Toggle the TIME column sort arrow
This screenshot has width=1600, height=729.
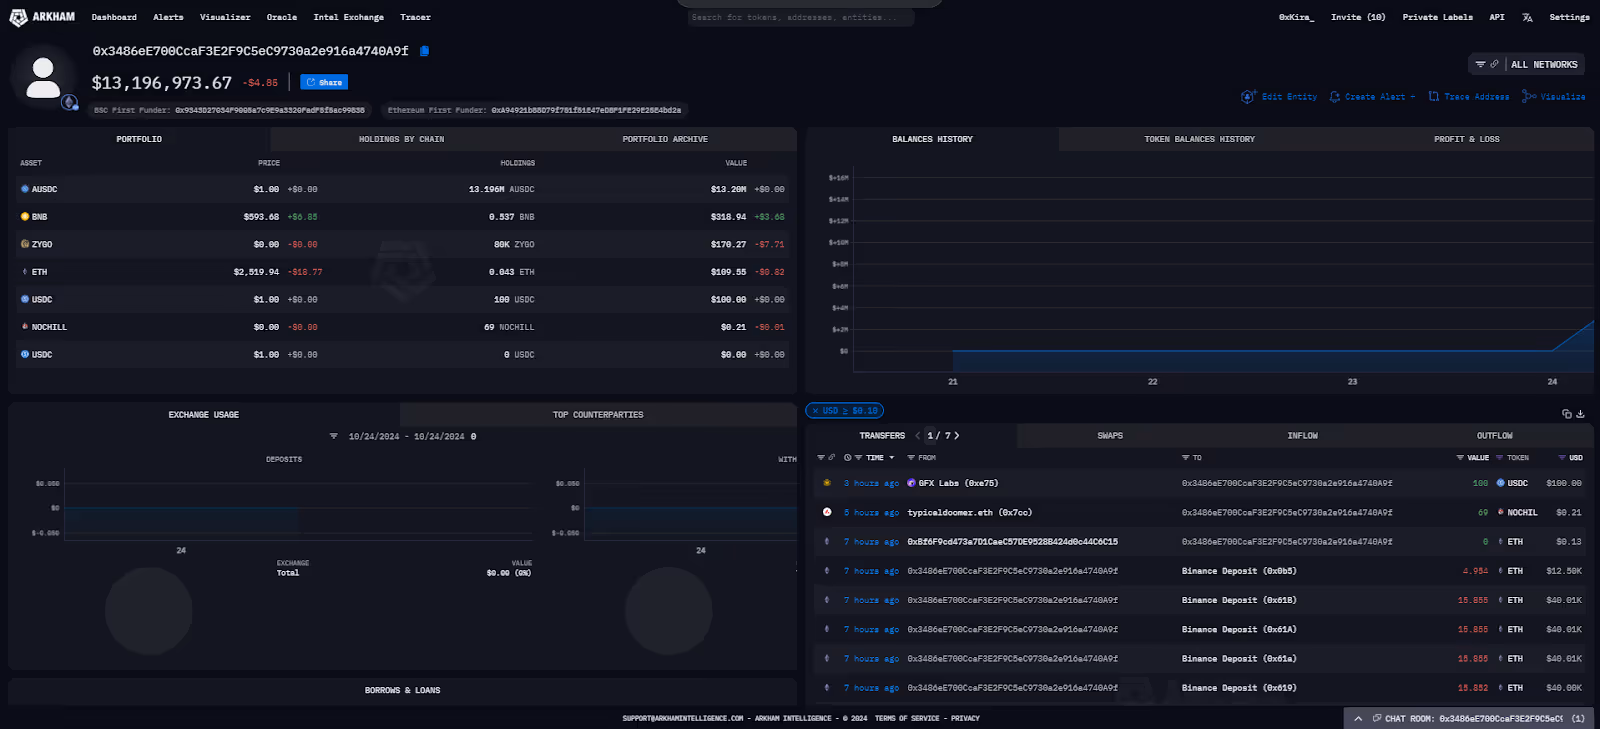pyautogui.click(x=892, y=458)
